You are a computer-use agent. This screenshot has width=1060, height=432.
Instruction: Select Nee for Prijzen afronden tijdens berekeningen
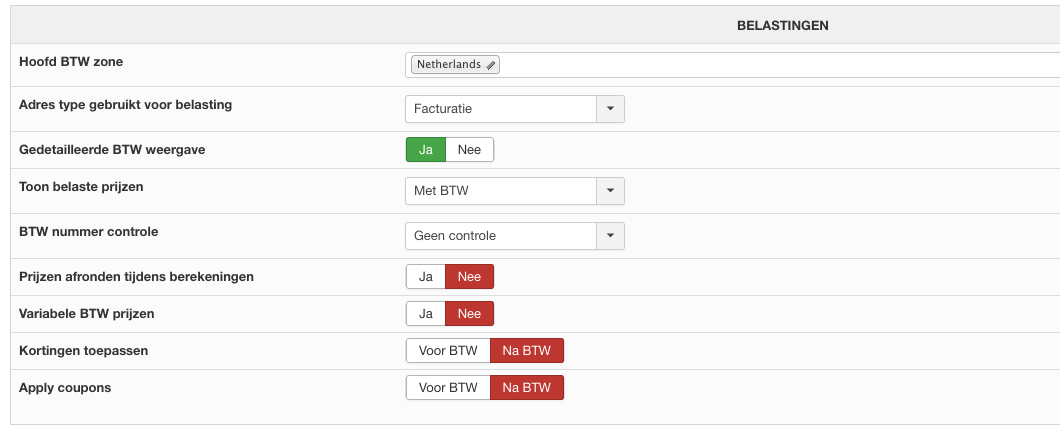point(469,277)
